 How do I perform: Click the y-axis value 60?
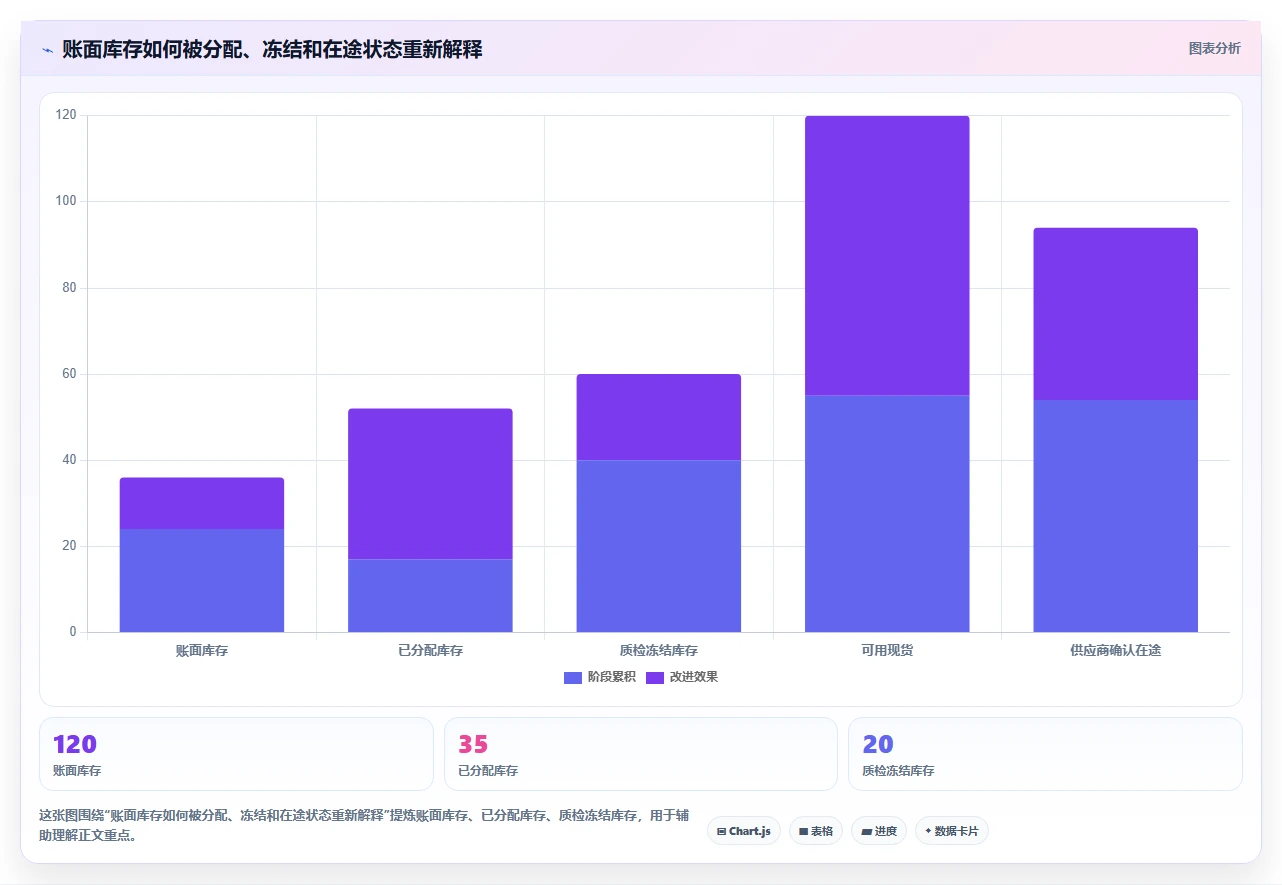(x=69, y=374)
